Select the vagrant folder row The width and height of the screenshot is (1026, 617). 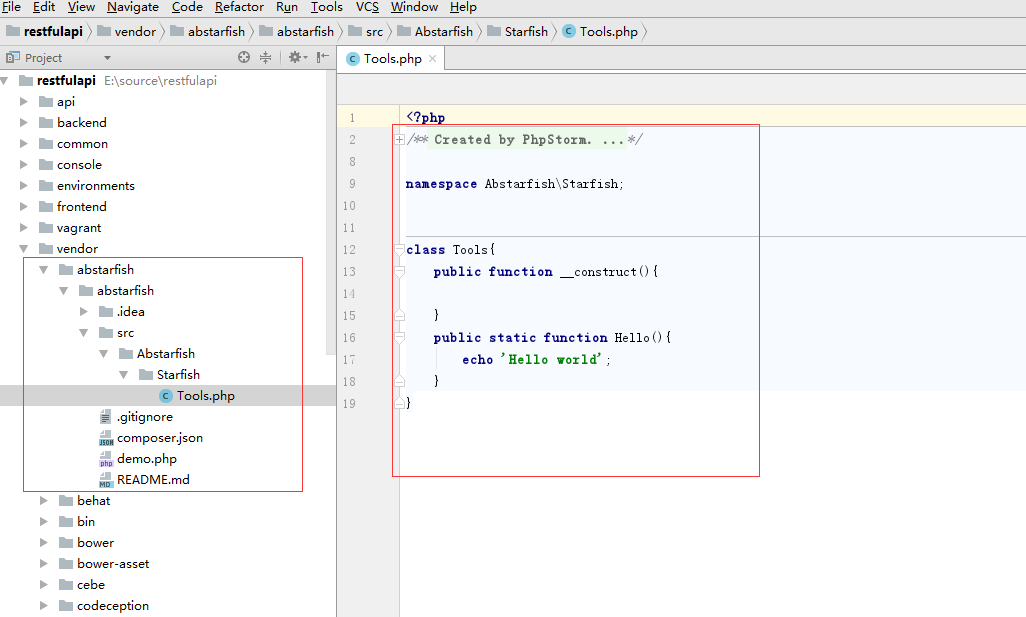(x=79, y=228)
